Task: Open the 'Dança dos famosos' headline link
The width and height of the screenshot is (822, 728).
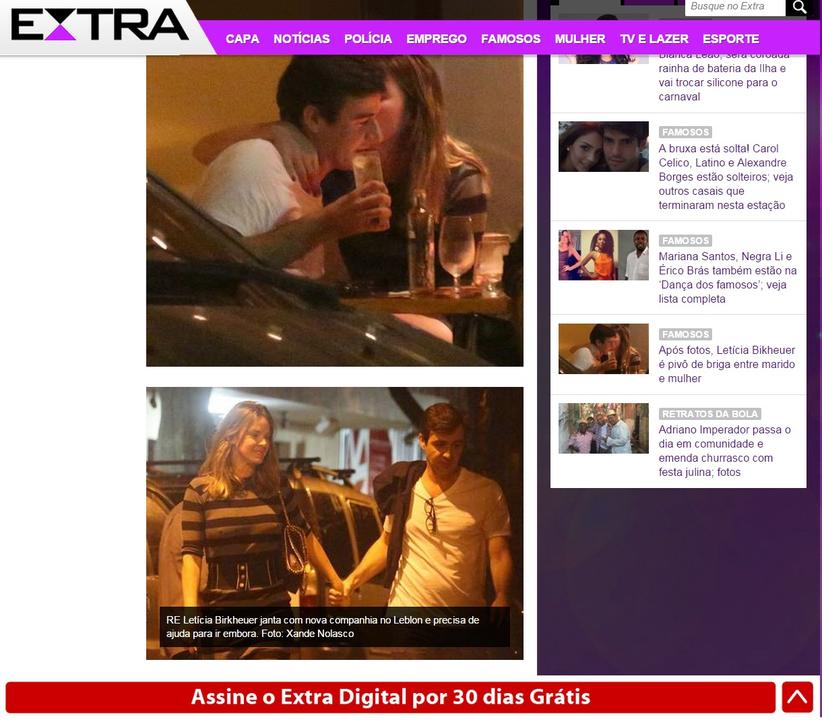Action: 727,278
